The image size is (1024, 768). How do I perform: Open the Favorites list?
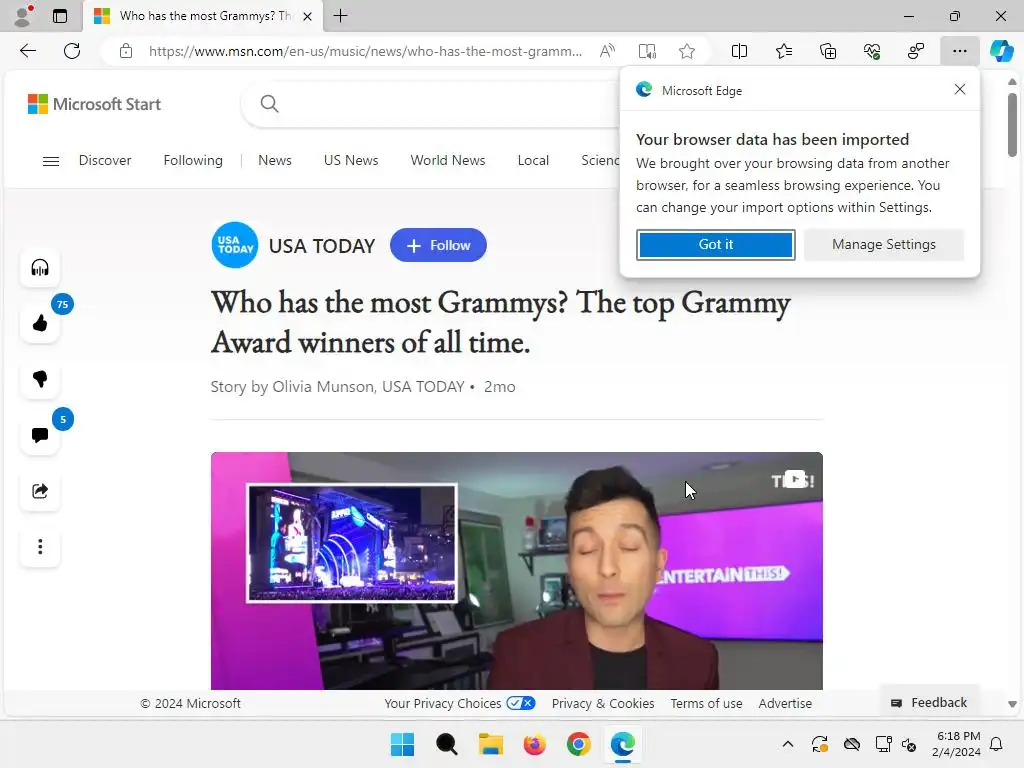(x=784, y=51)
